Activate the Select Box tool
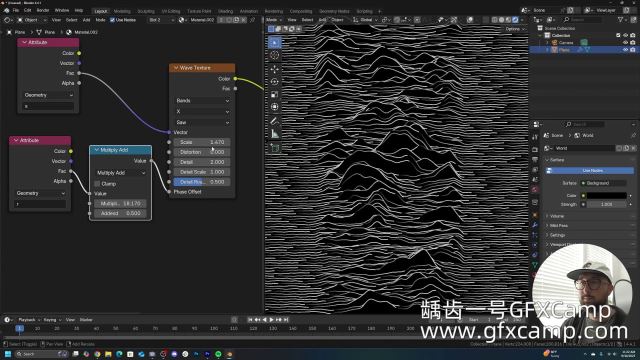Image resolution: width=640 pixels, height=360 pixels. tap(275, 42)
